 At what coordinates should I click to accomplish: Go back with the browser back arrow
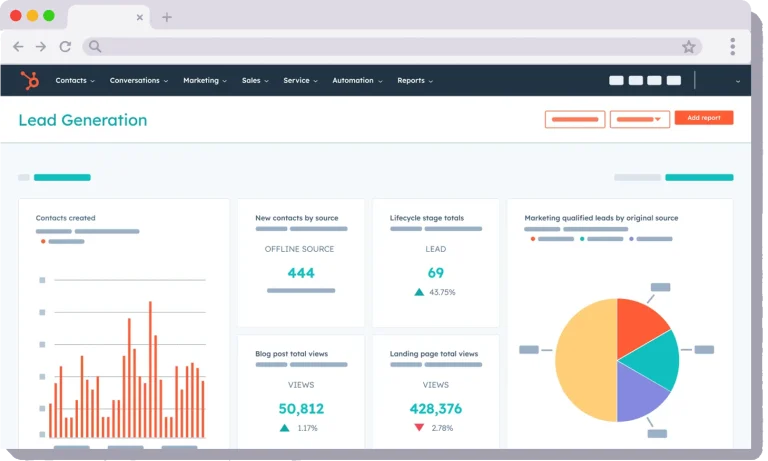point(18,47)
